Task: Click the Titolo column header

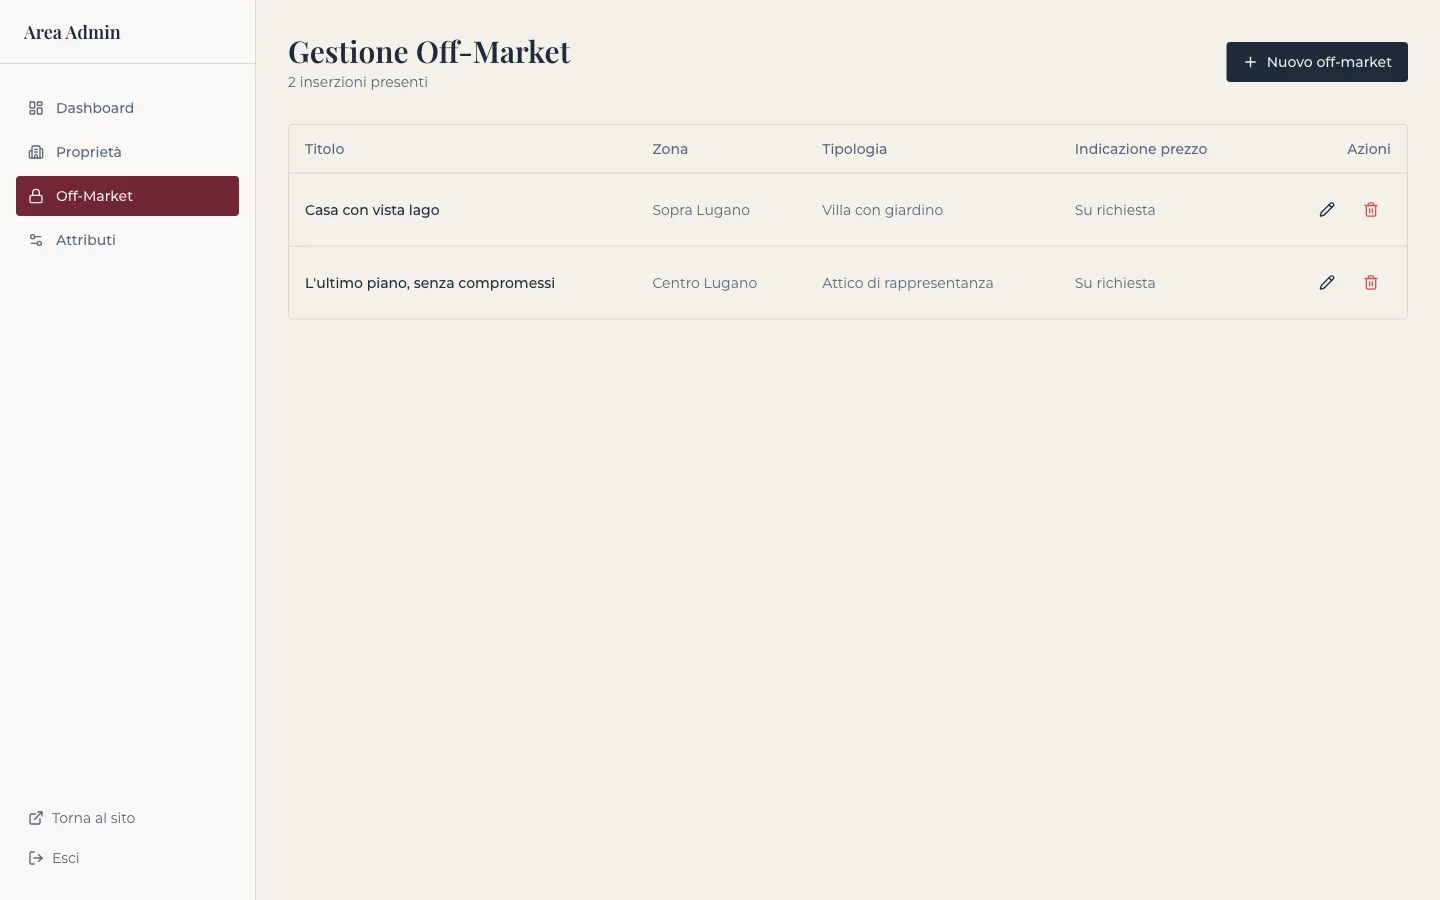Action: point(324,149)
